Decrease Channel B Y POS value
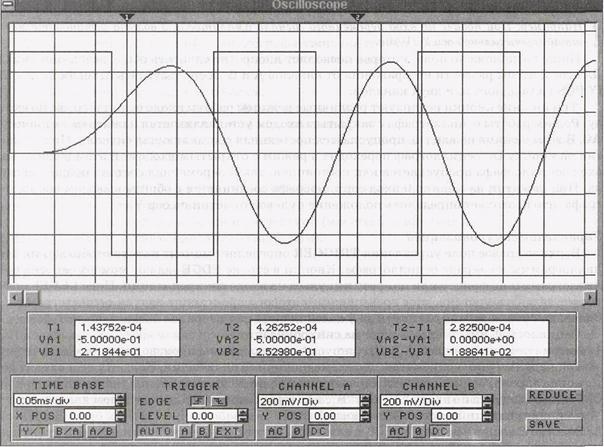Screen dimensions: 604x447 coord(487,419)
